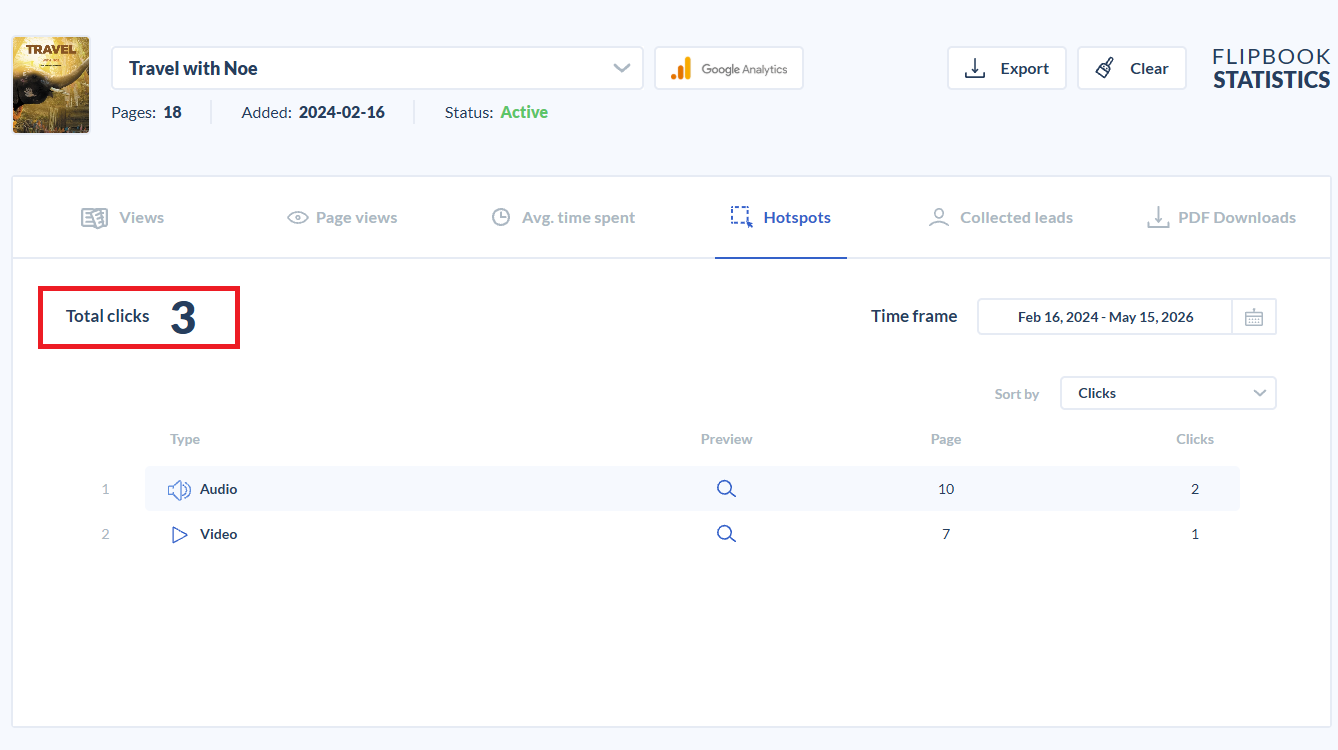Click the clock icon of Avg. time spent
Viewport: 1338px width, 750px height.
[501, 217]
